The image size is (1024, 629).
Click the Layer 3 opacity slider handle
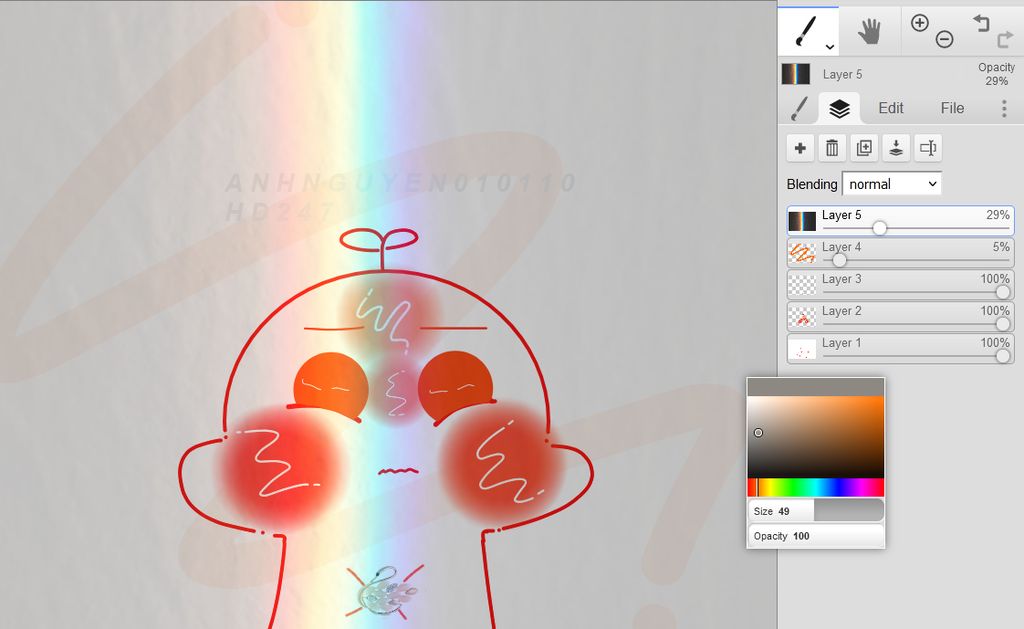(x=1002, y=292)
